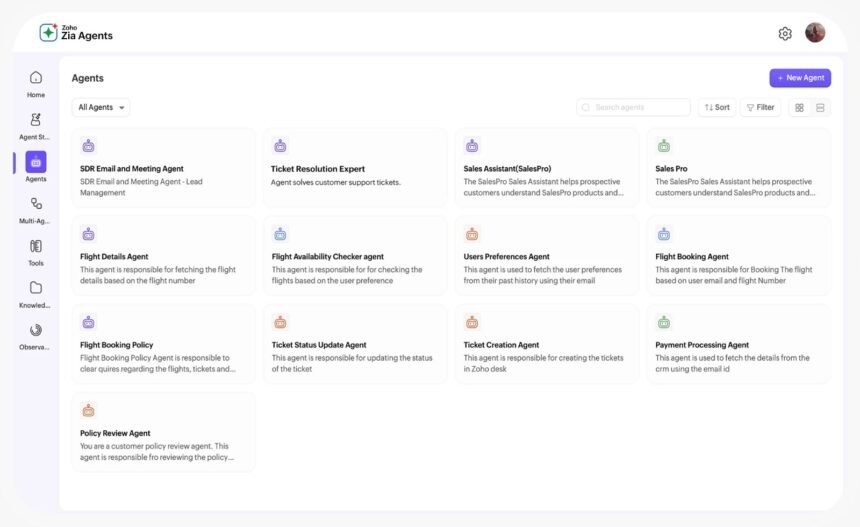The height and width of the screenshot is (527, 860).
Task: Open the Payment Processing Agent card
Action: point(739,344)
